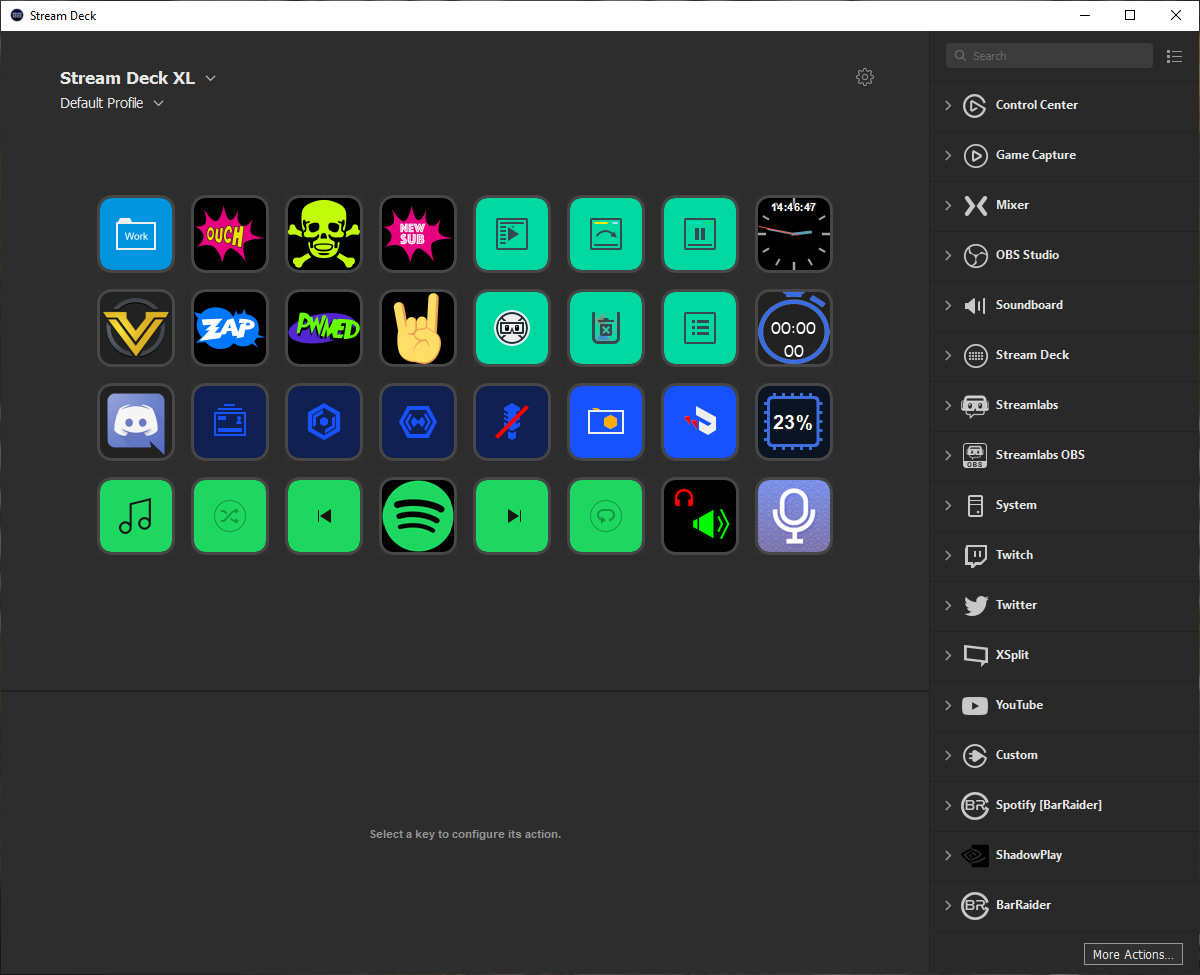Click the teal trash bin key
The height and width of the screenshot is (975, 1200).
click(606, 328)
